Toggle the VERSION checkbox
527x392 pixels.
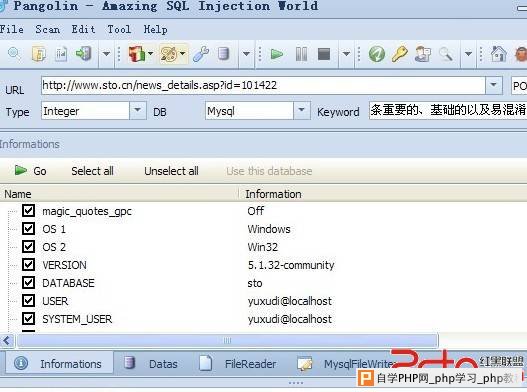(28, 265)
